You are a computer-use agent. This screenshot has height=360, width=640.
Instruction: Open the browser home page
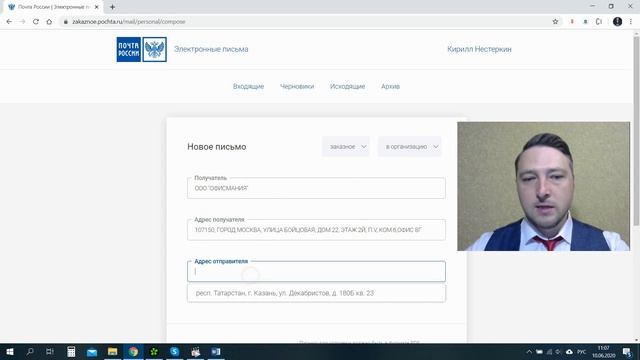point(49,22)
